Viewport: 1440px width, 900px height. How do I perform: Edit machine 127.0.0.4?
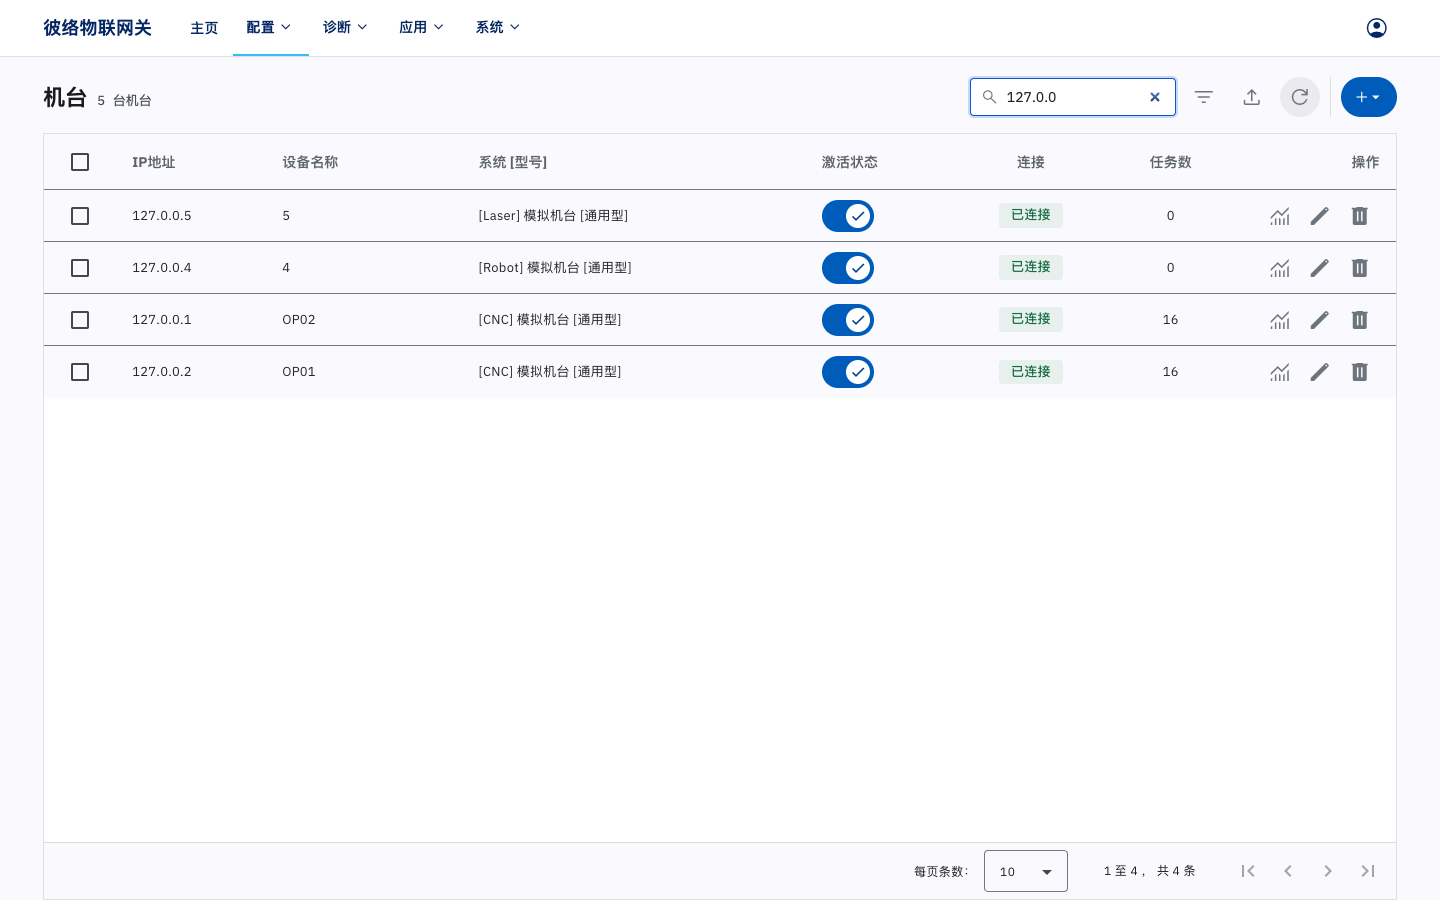click(x=1320, y=268)
